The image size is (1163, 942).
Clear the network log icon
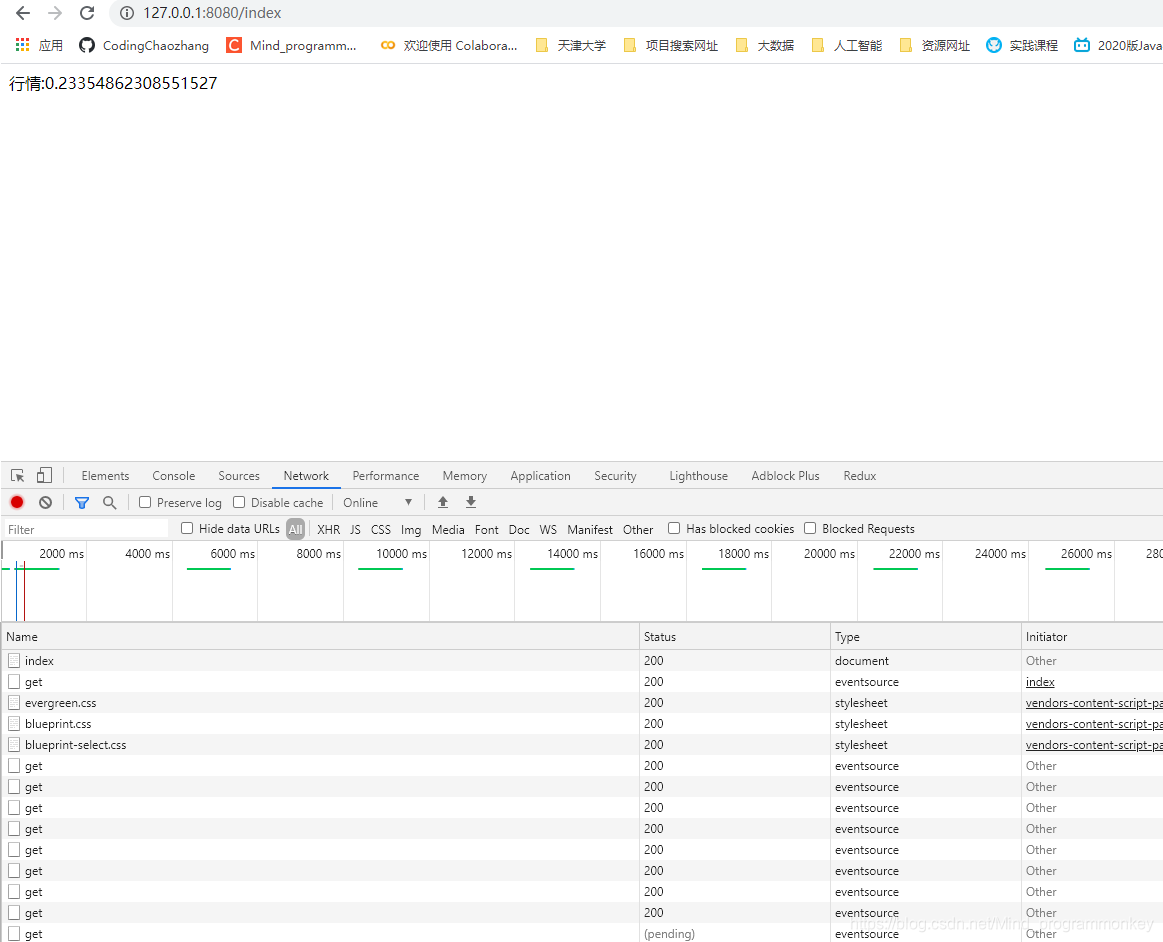[45, 502]
